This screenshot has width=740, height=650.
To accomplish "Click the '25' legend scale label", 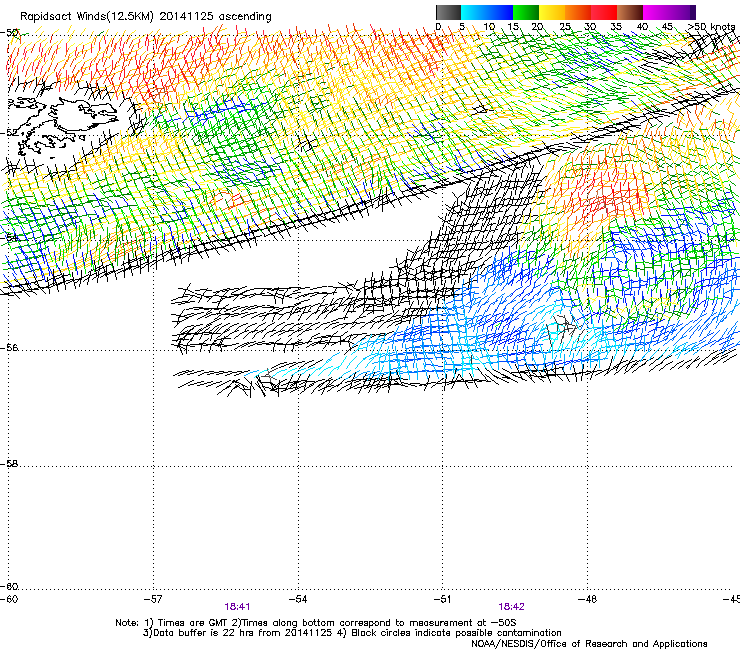I will click(565, 27).
